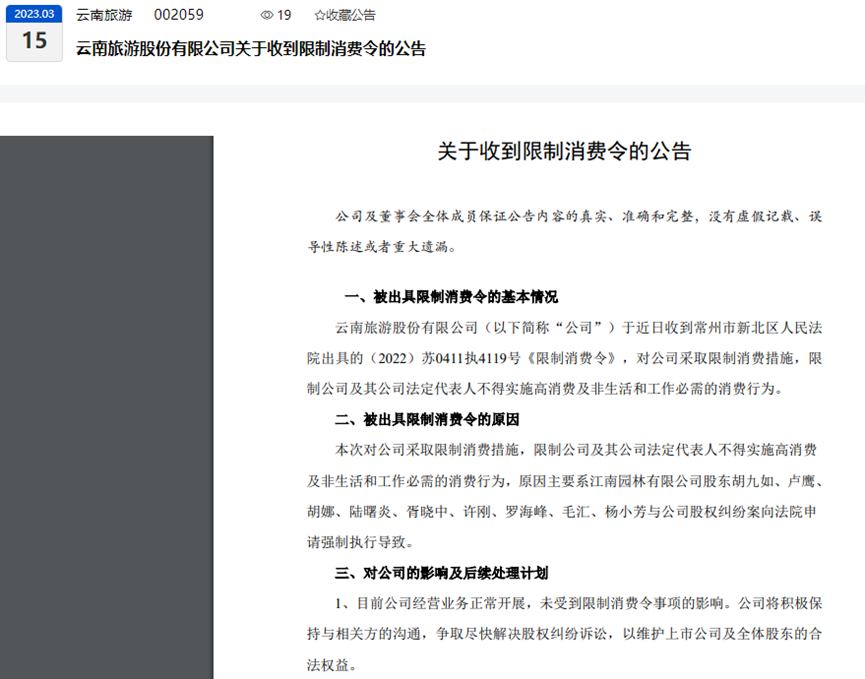Screen dimensions: 865x679
Task: Click the line 持与相关方的沟通，争取尽快解决
Action: pyautogui.click(x=565, y=634)
